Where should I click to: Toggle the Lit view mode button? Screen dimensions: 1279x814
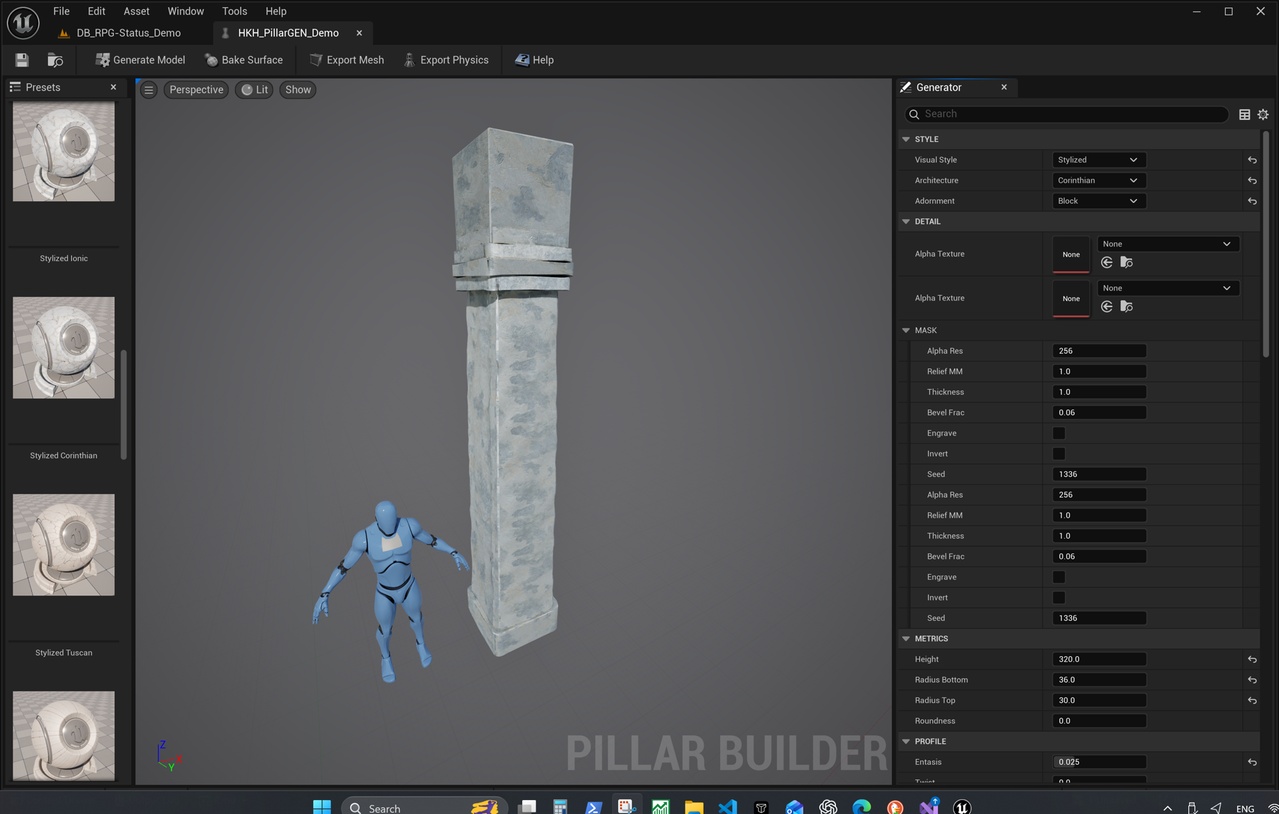coord(254,90)
